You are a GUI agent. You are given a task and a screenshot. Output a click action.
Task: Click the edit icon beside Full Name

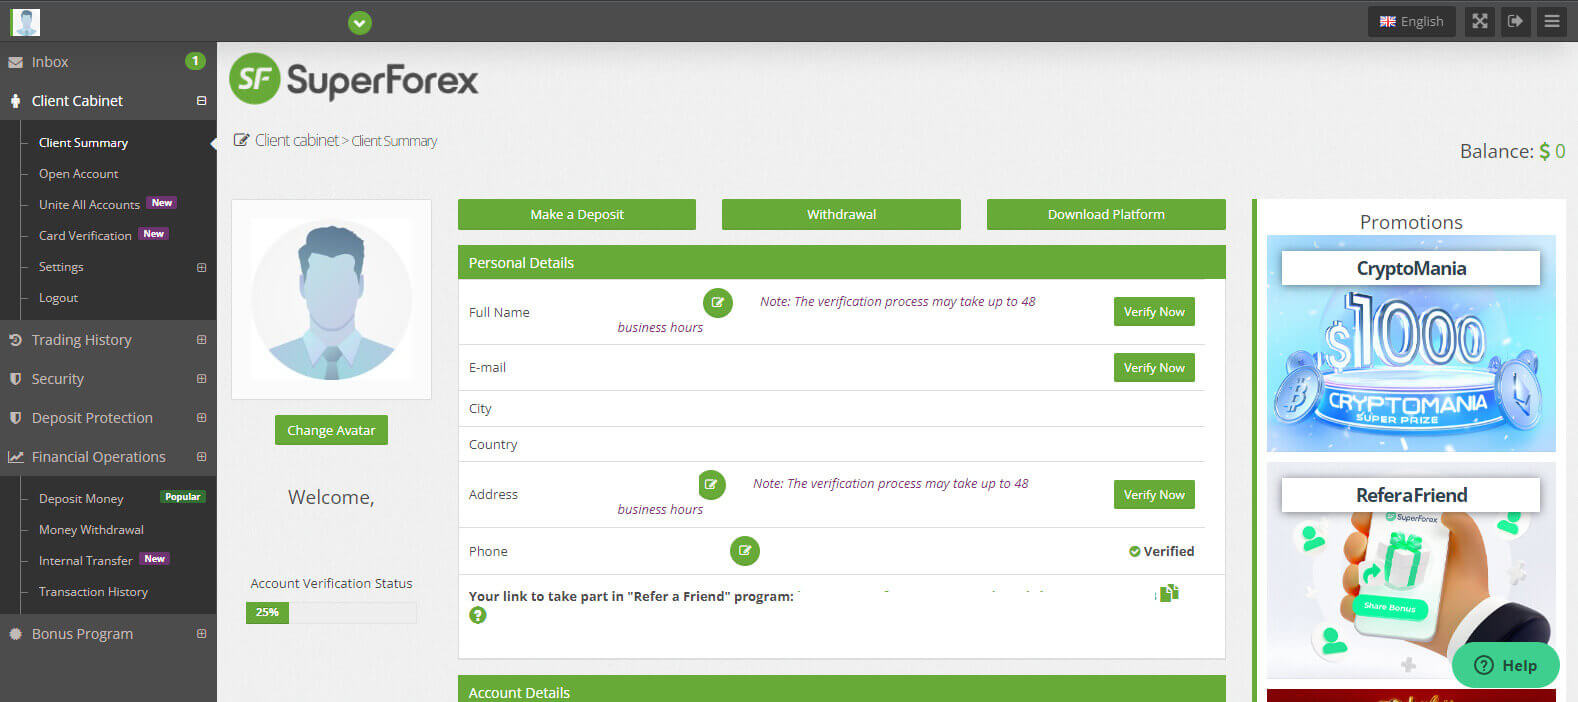tap(717, 302)
